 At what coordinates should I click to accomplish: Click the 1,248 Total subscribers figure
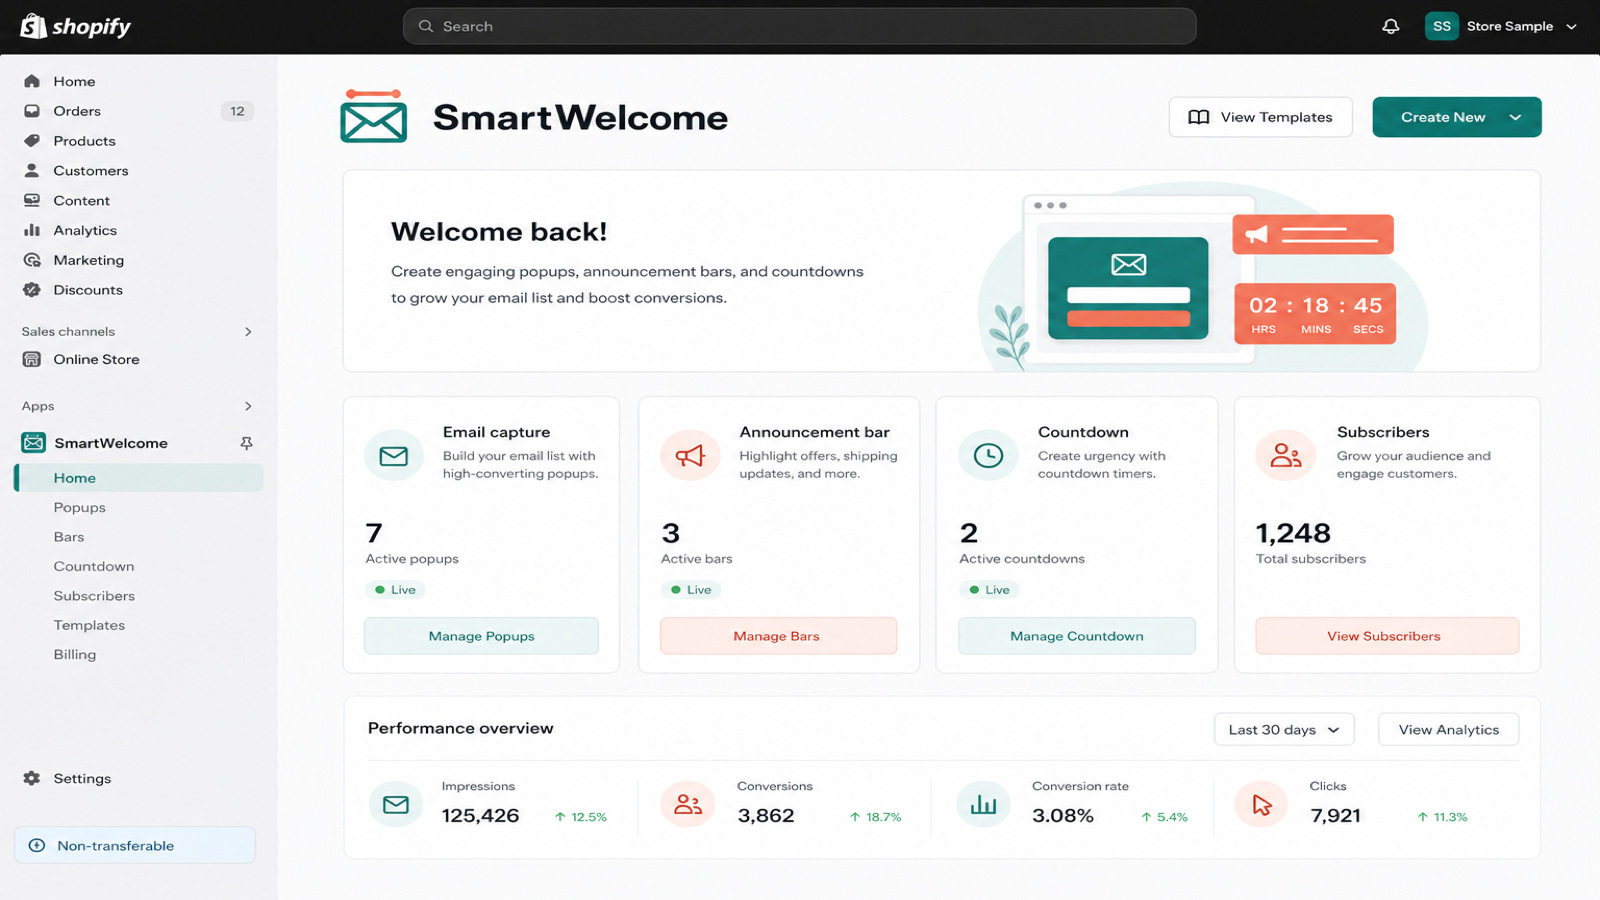pos(1293,533)
